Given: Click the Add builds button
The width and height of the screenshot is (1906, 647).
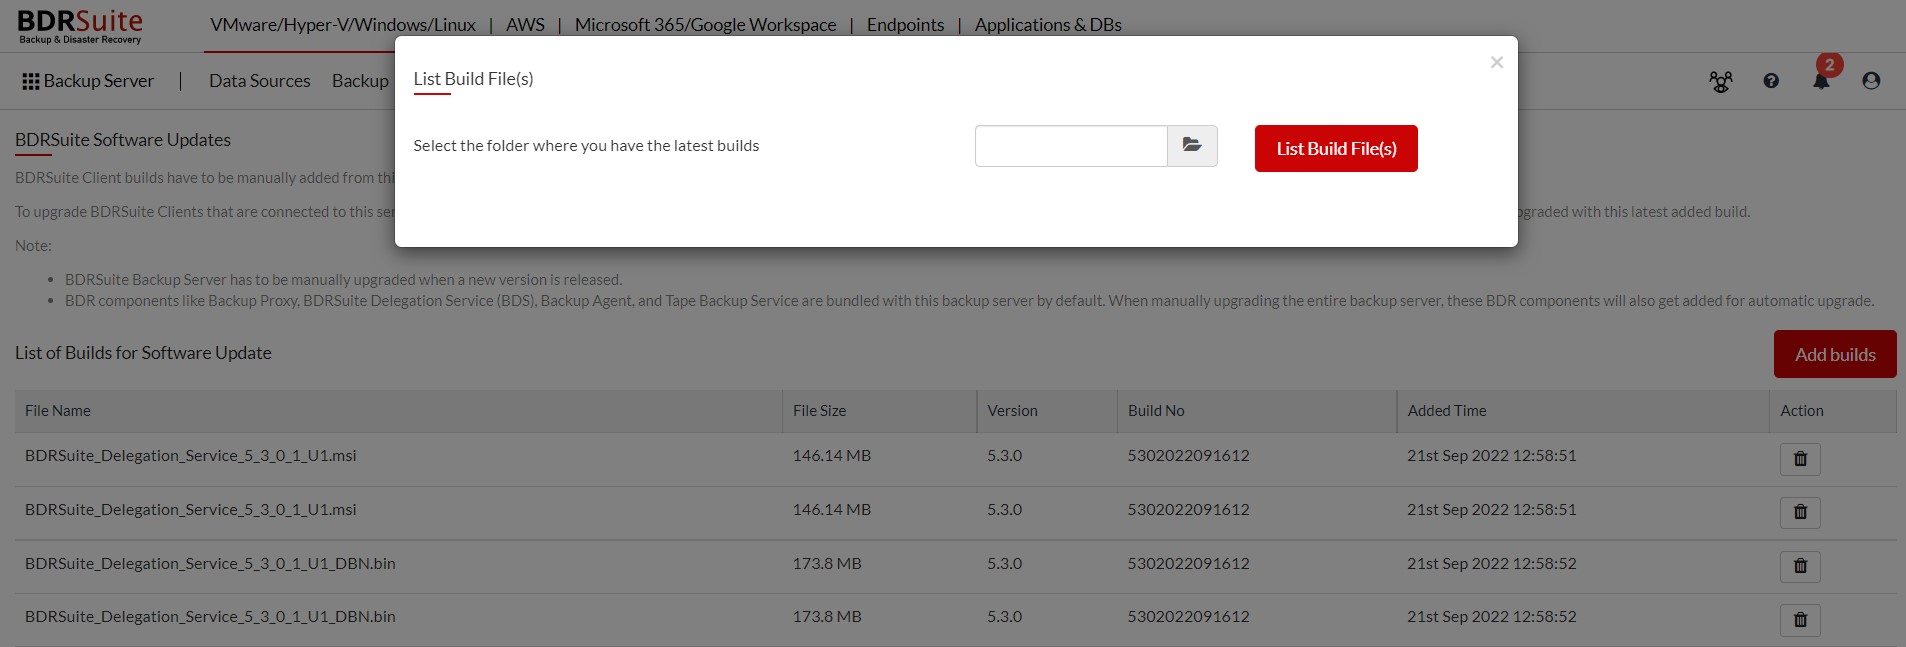Looking at the screenshot, I should click(x=1835, y=354).
